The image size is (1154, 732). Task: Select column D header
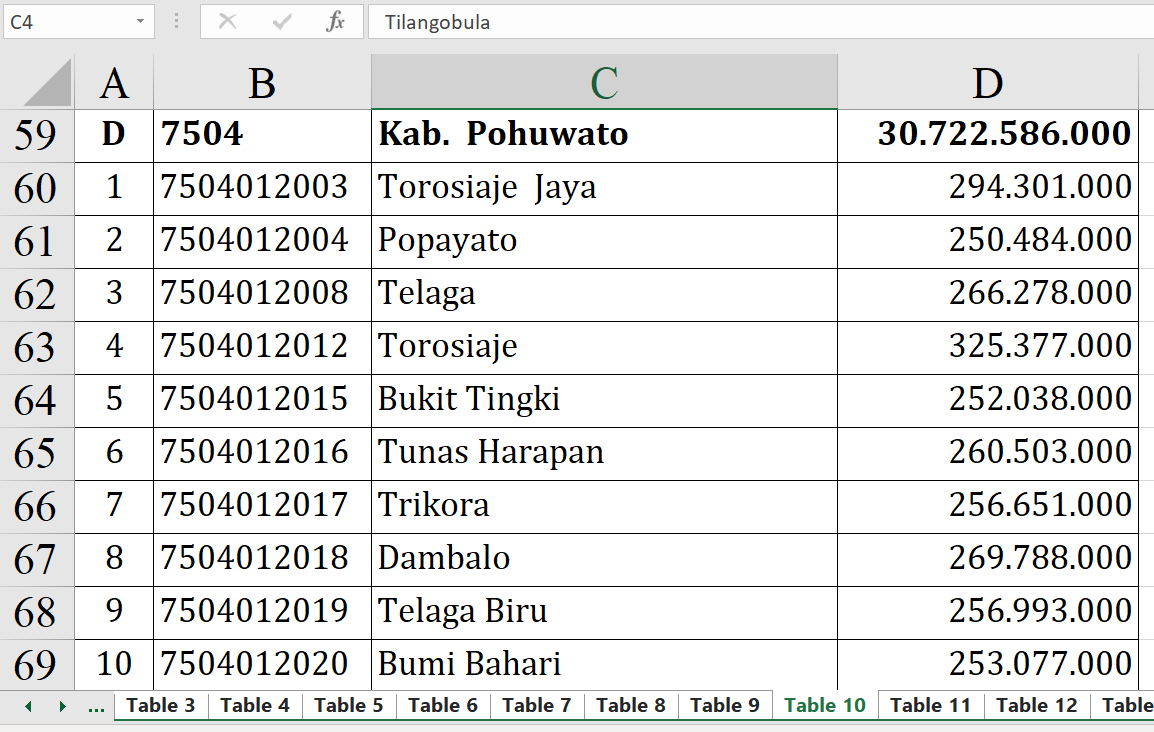click(987, 83)
